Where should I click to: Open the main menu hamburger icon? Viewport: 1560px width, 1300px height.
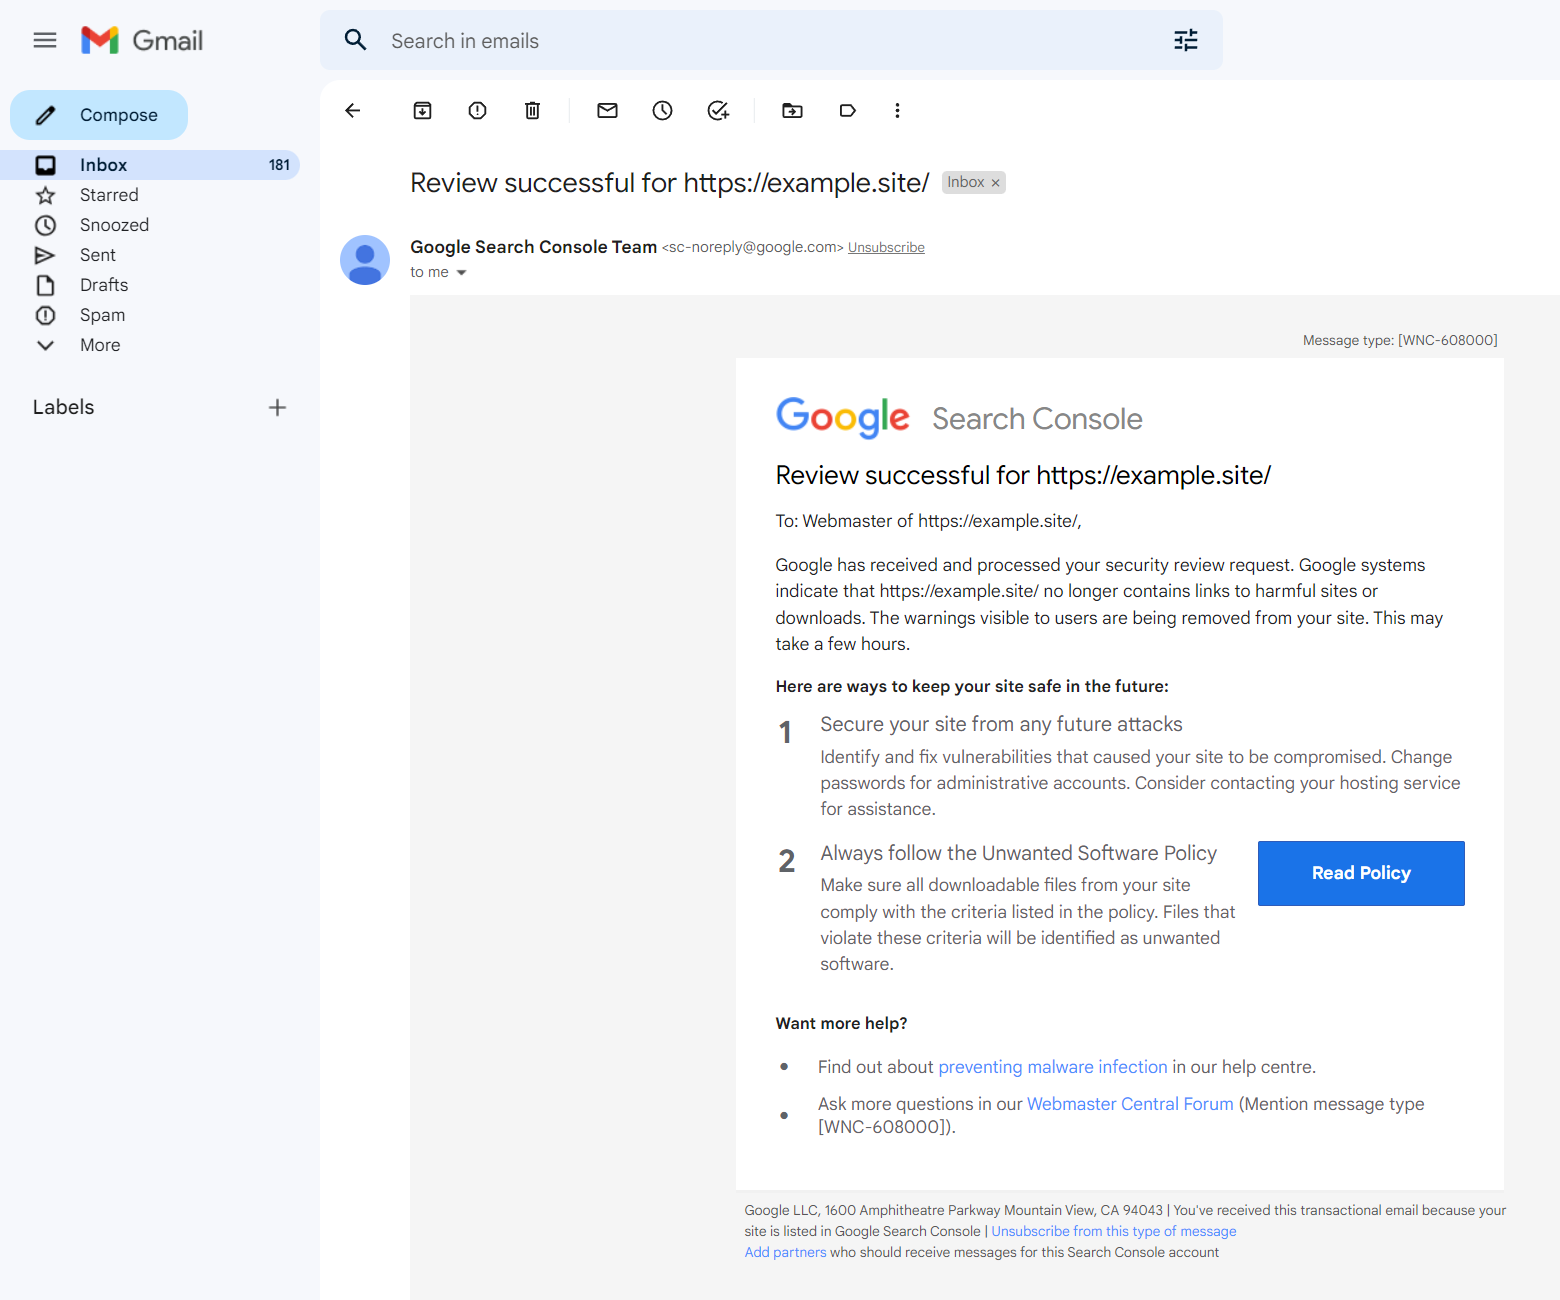45,40
